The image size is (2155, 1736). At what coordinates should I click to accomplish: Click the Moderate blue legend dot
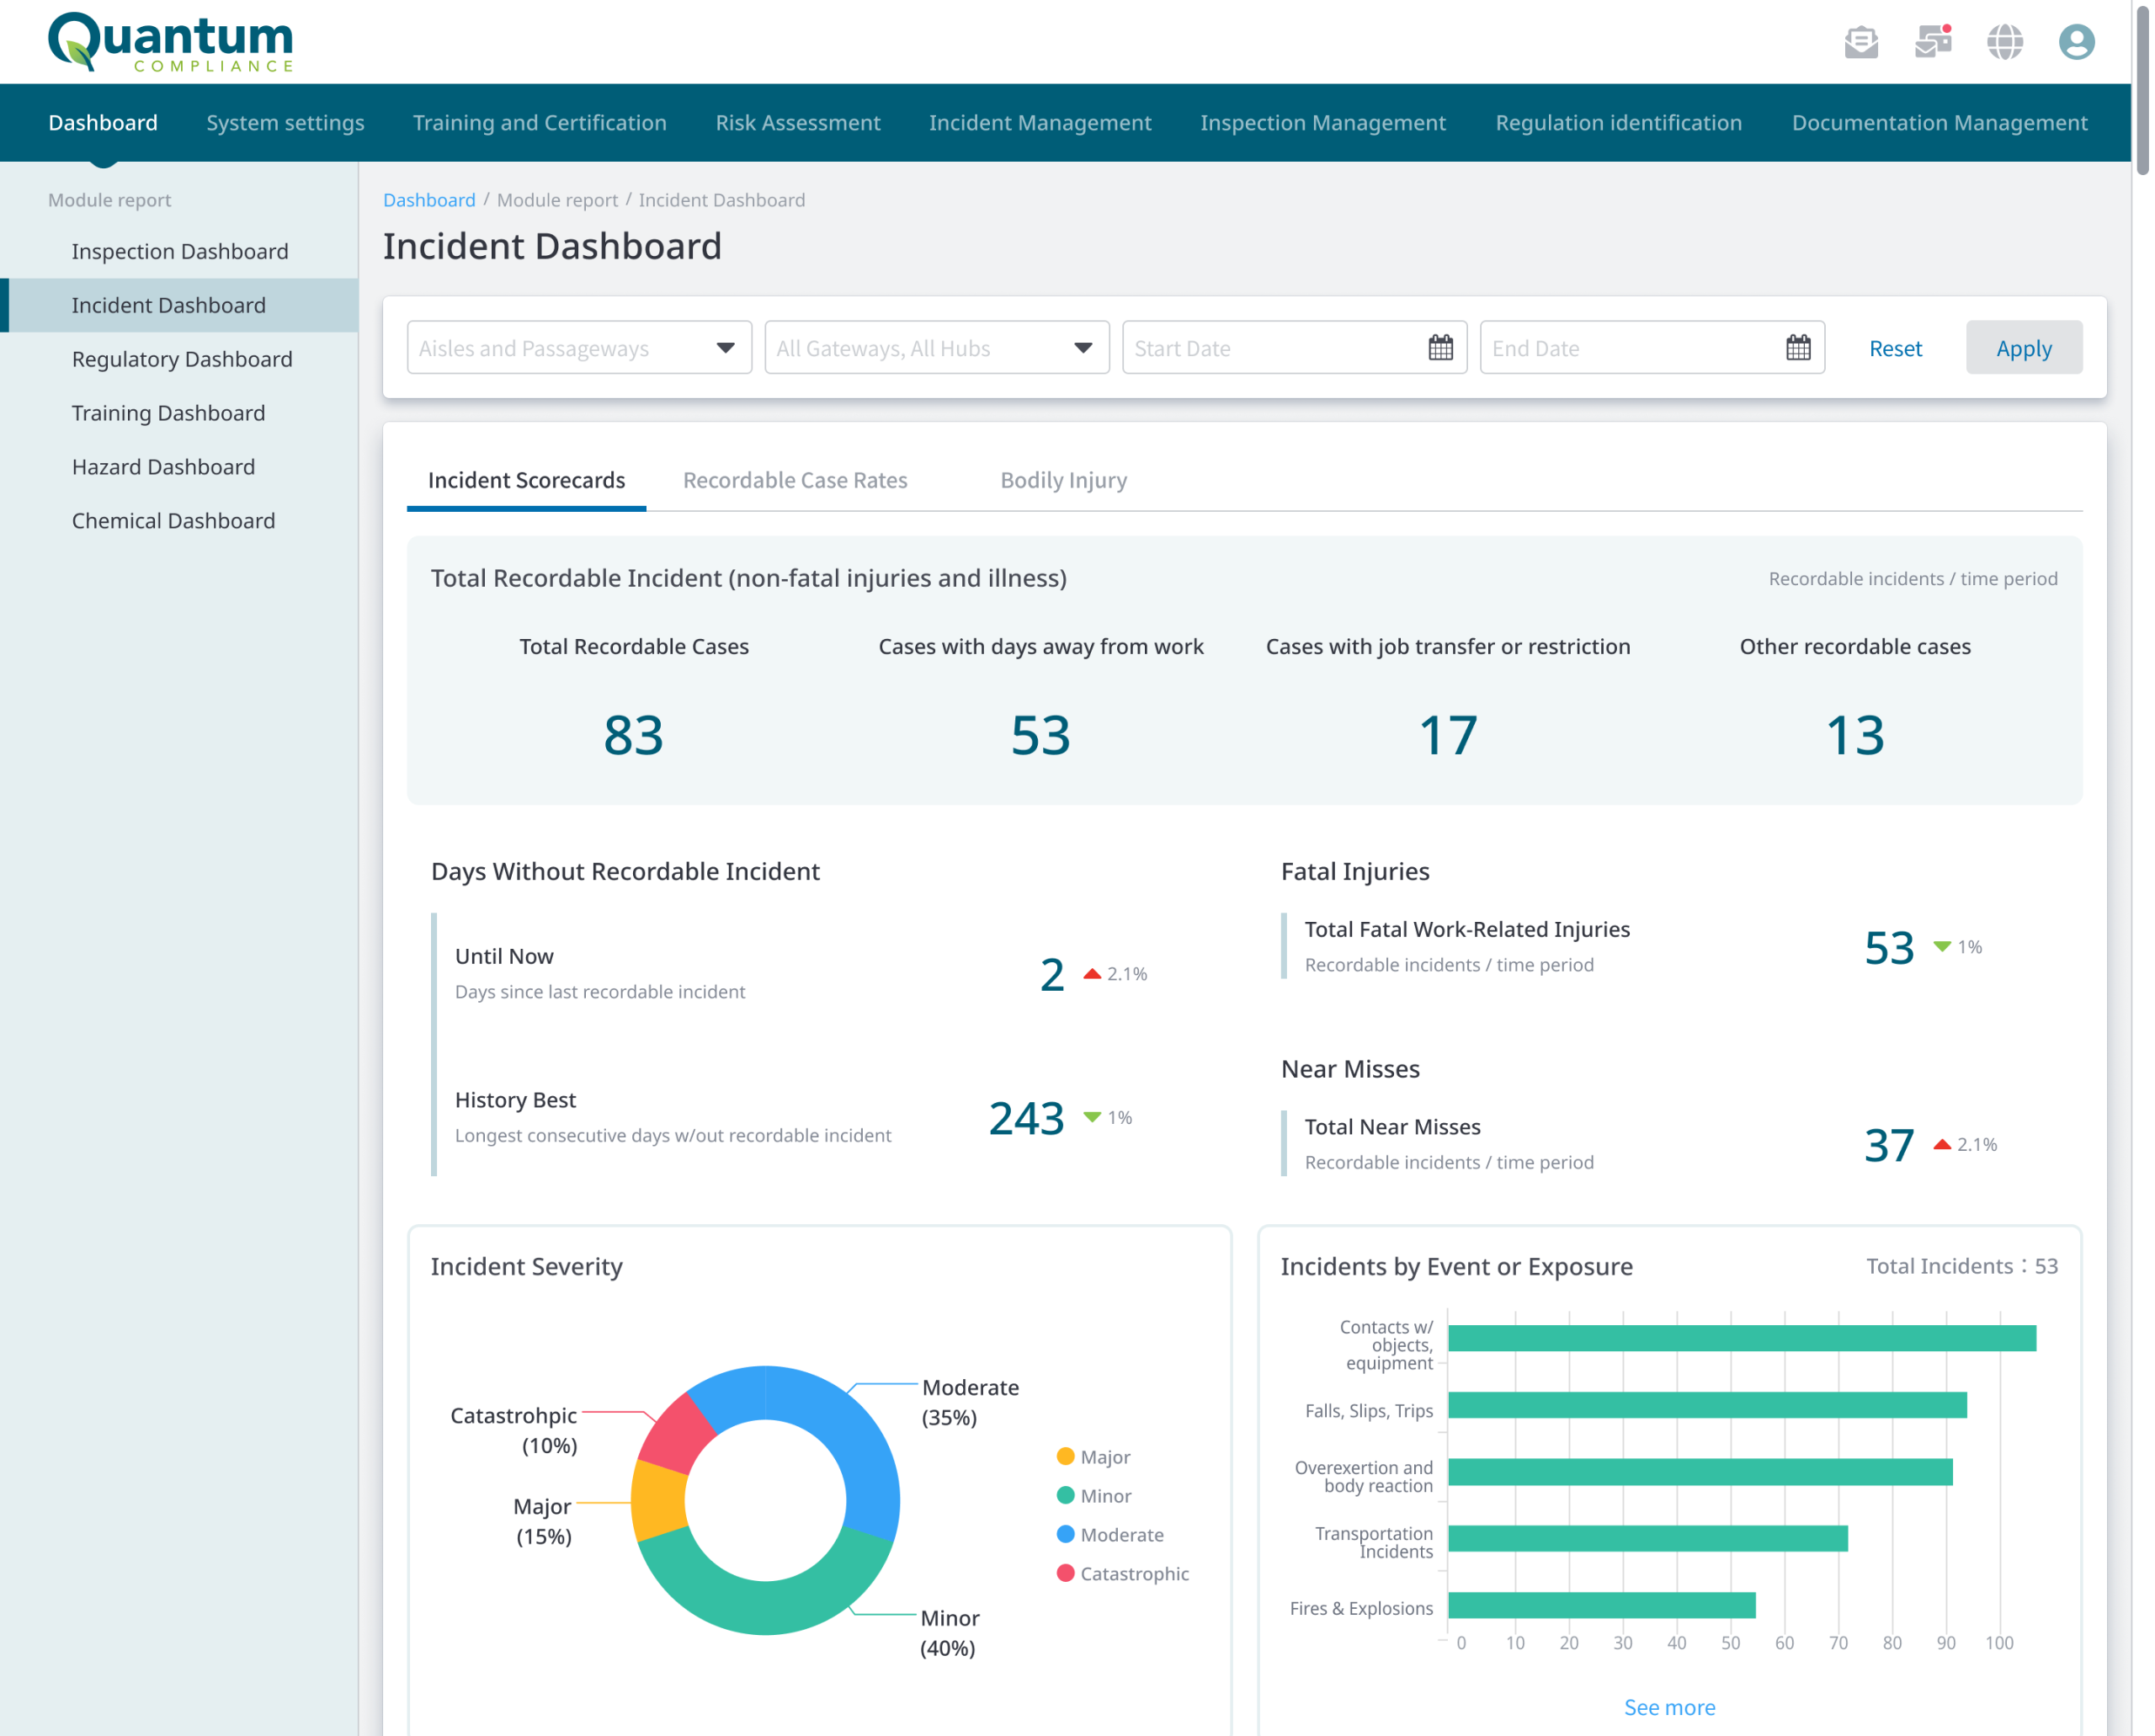[x=1065, y=1535]
